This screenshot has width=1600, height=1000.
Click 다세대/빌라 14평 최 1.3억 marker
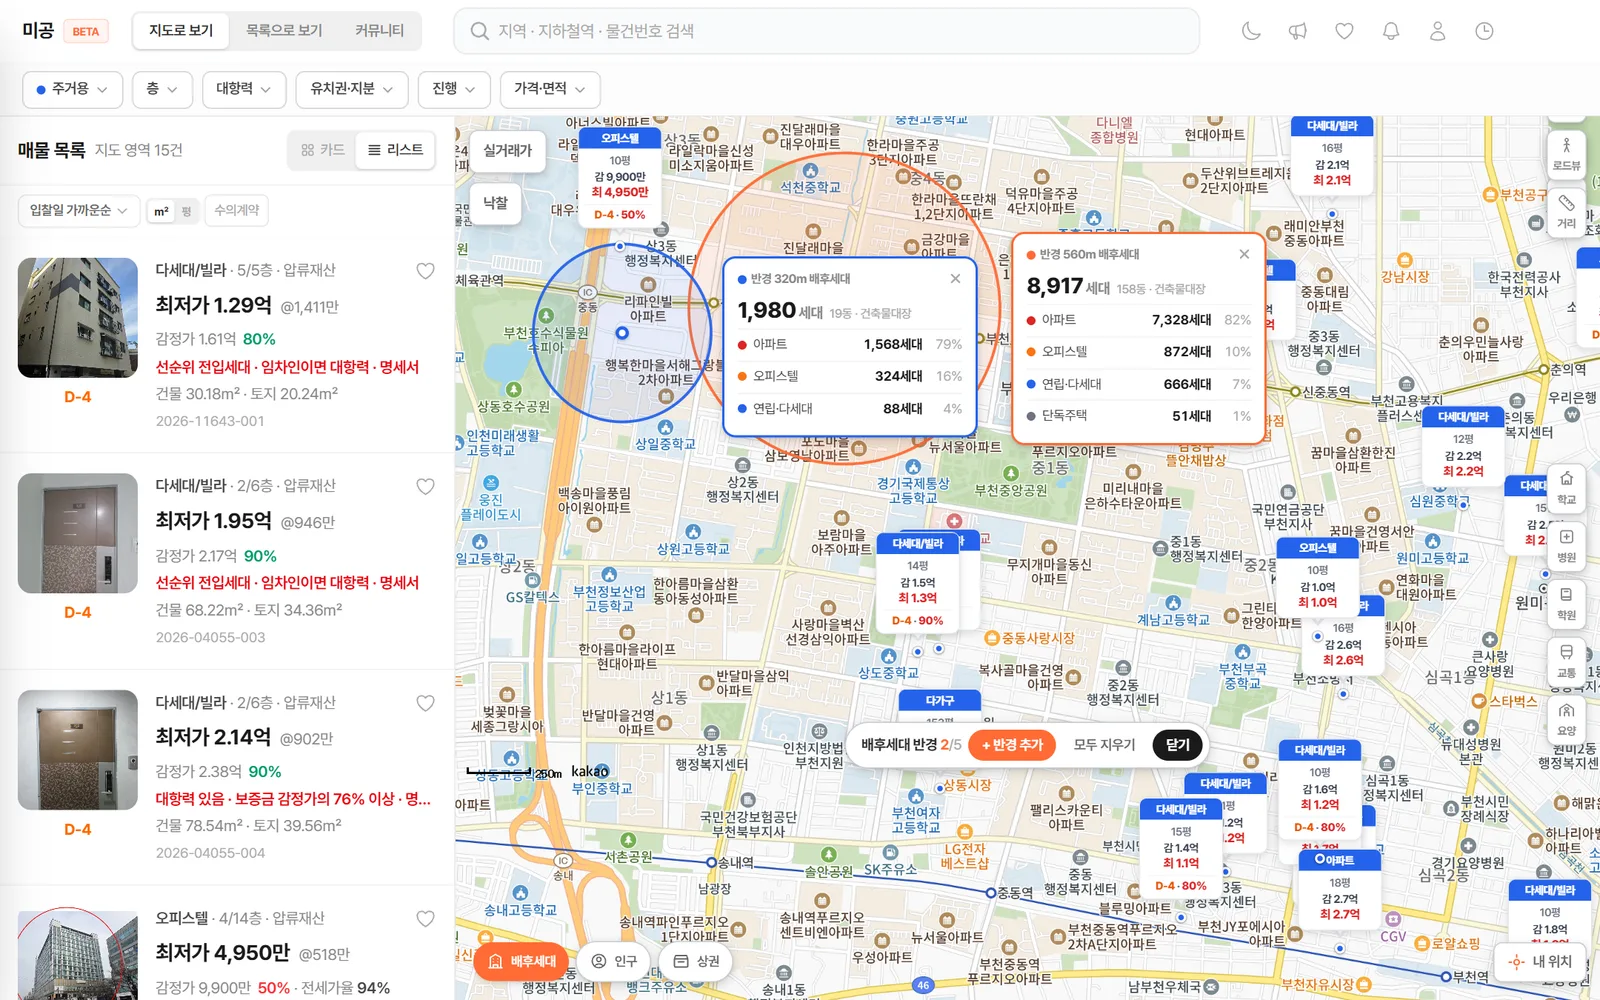pyautogui.click(x=917, y=583)
